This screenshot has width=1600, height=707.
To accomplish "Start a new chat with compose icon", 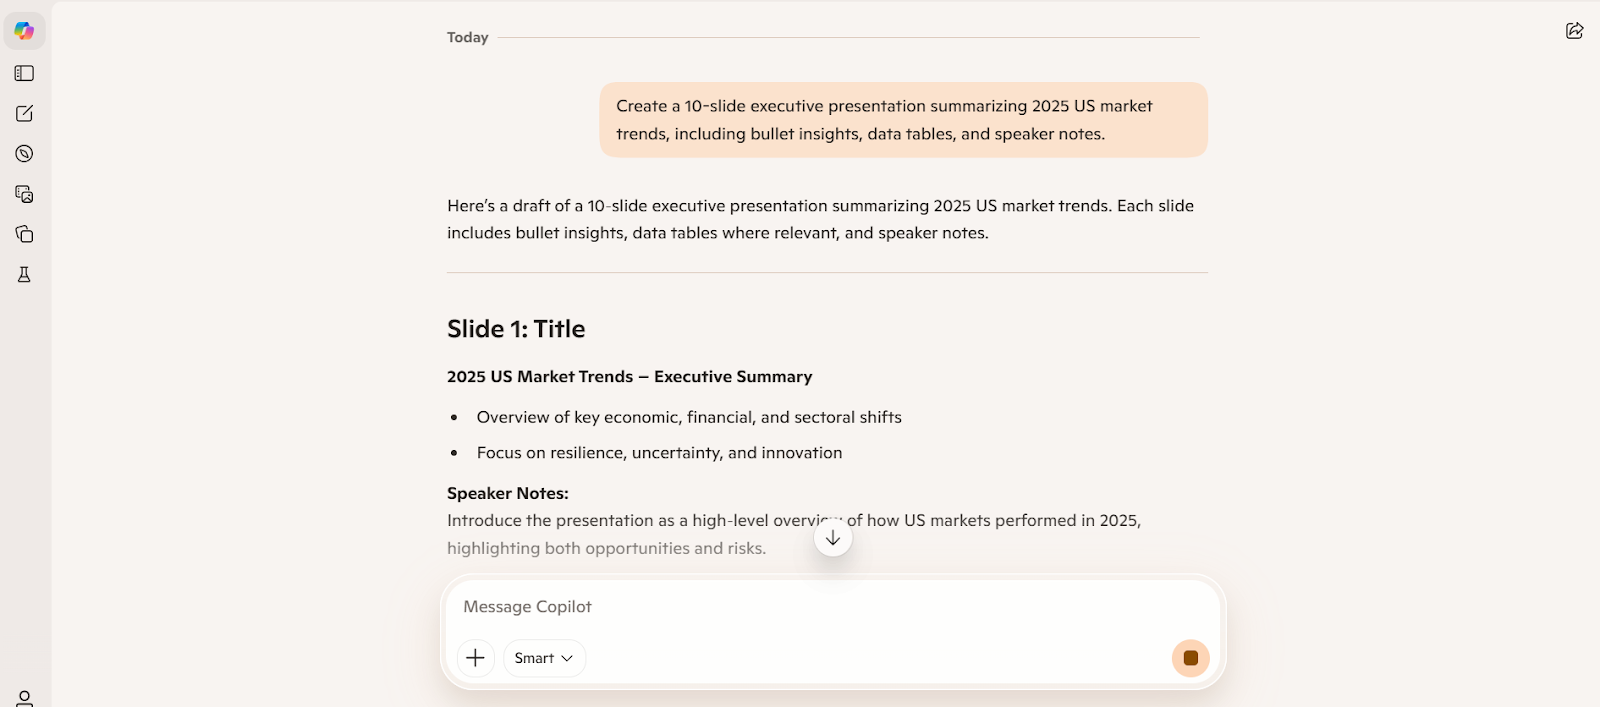I will pos(24,113).
